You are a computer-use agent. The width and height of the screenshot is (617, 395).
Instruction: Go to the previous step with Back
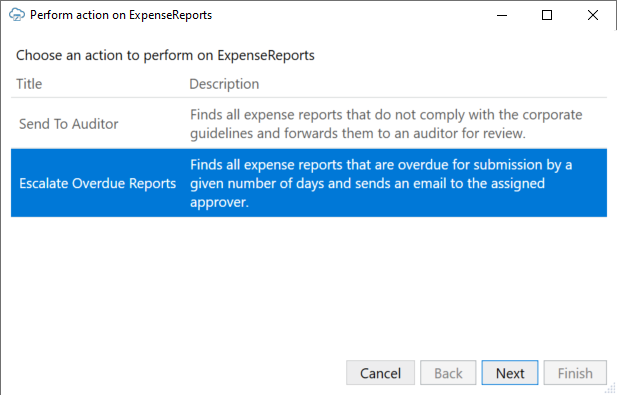pyautogui.click(x=448, y=373)
